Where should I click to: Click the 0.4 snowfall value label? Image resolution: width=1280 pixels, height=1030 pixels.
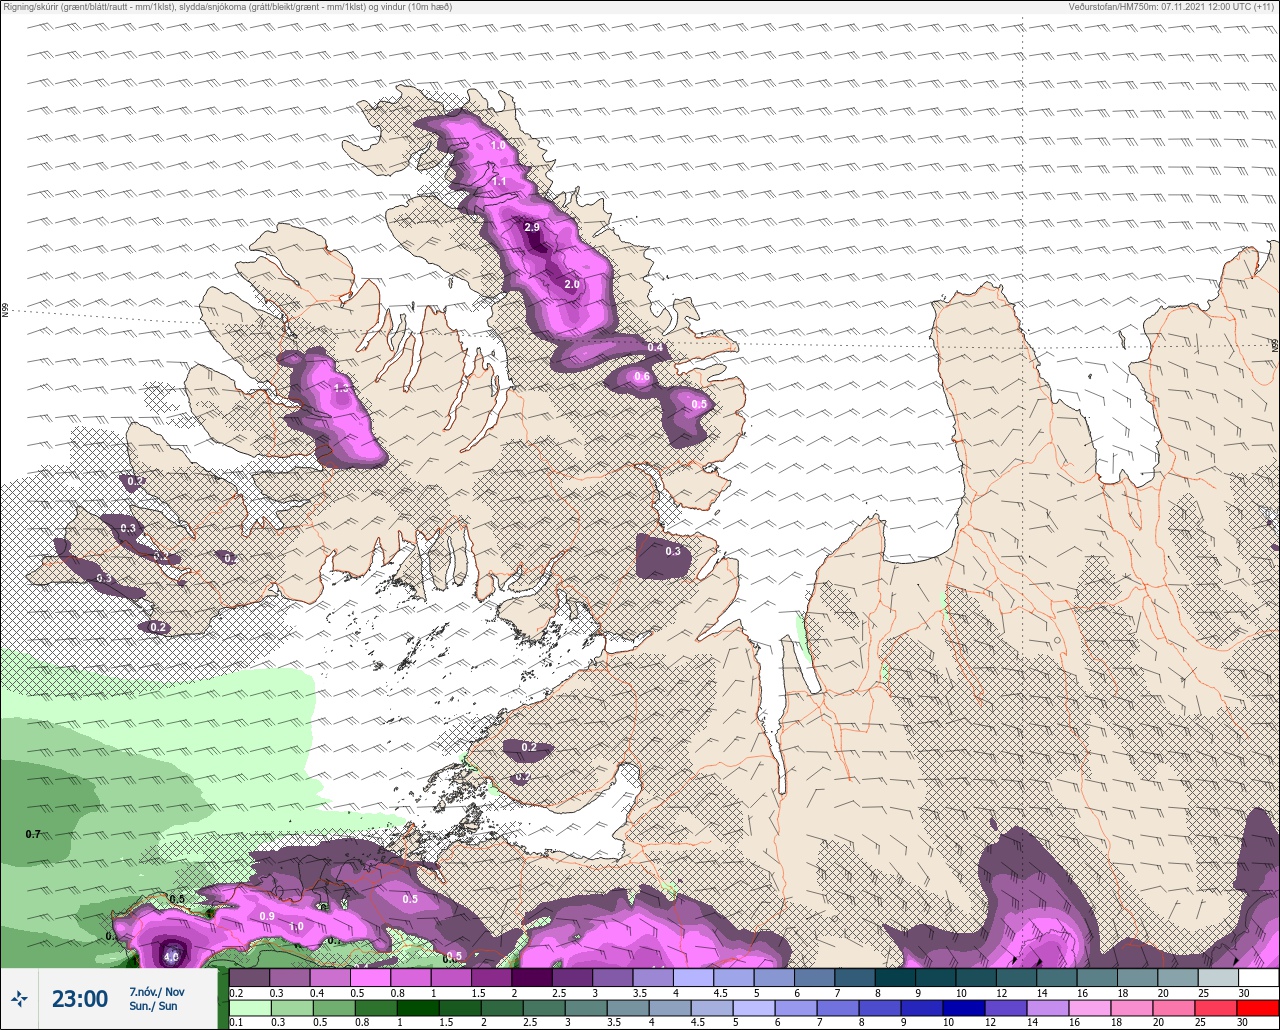point(655,347)
